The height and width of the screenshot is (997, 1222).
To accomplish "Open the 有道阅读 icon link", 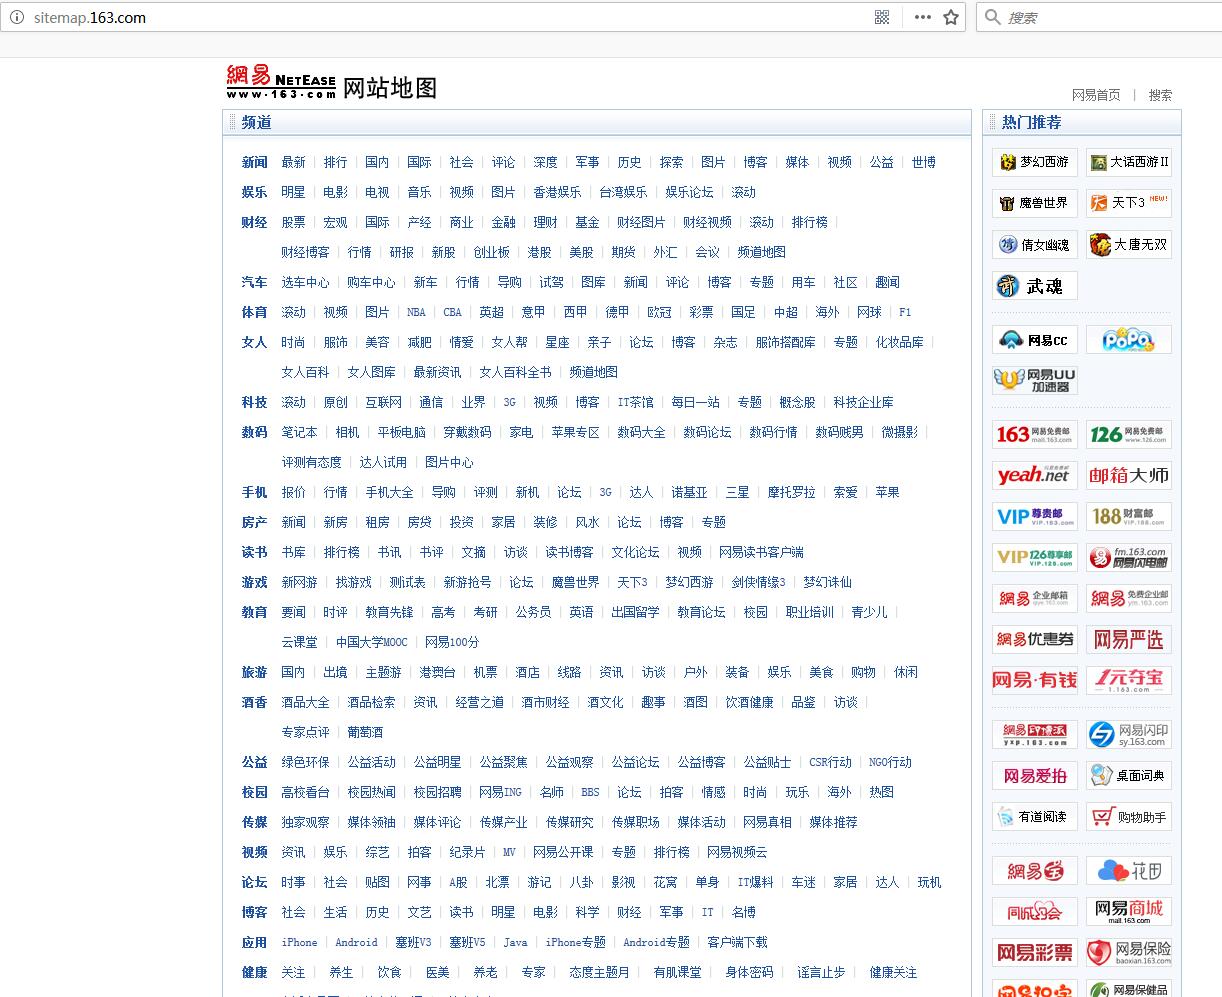I will [x=1035, y=817].
